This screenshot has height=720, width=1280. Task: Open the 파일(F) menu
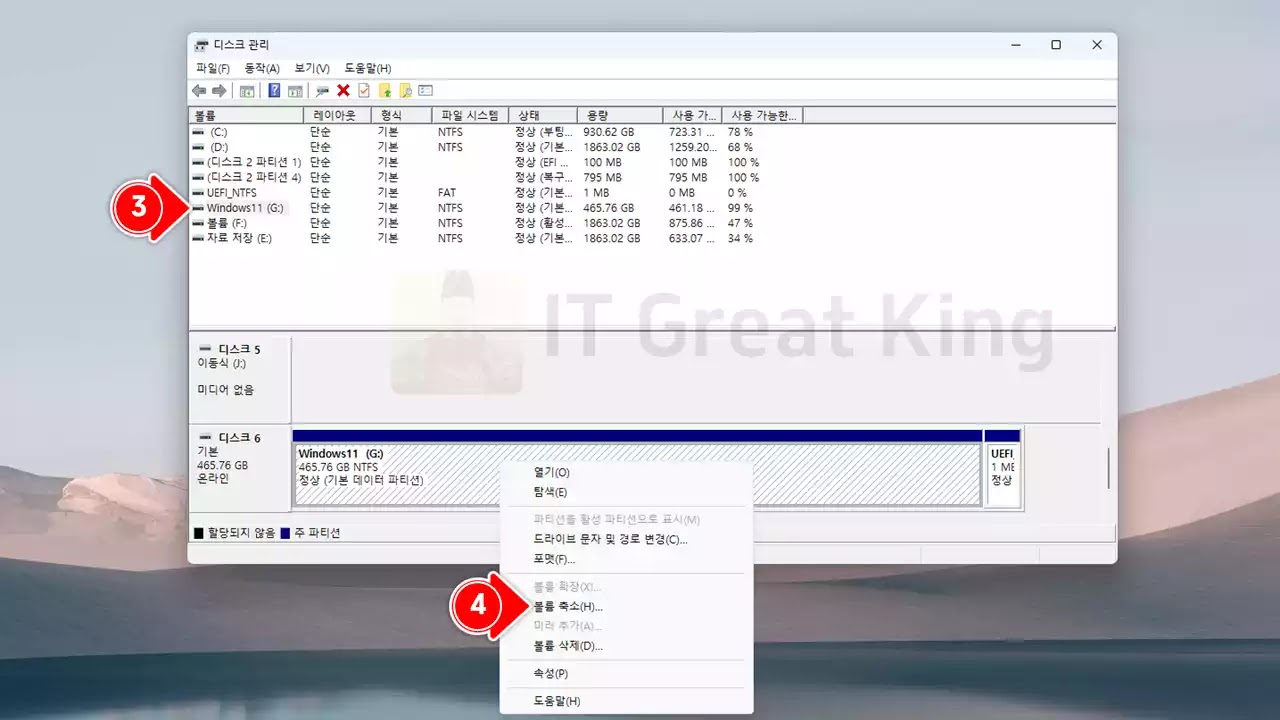[x=212, y=68]
